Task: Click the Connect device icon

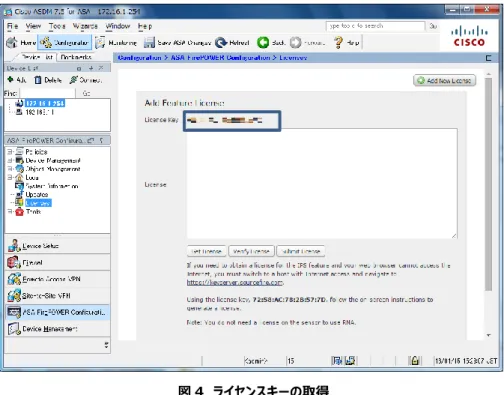Action: 73,80
